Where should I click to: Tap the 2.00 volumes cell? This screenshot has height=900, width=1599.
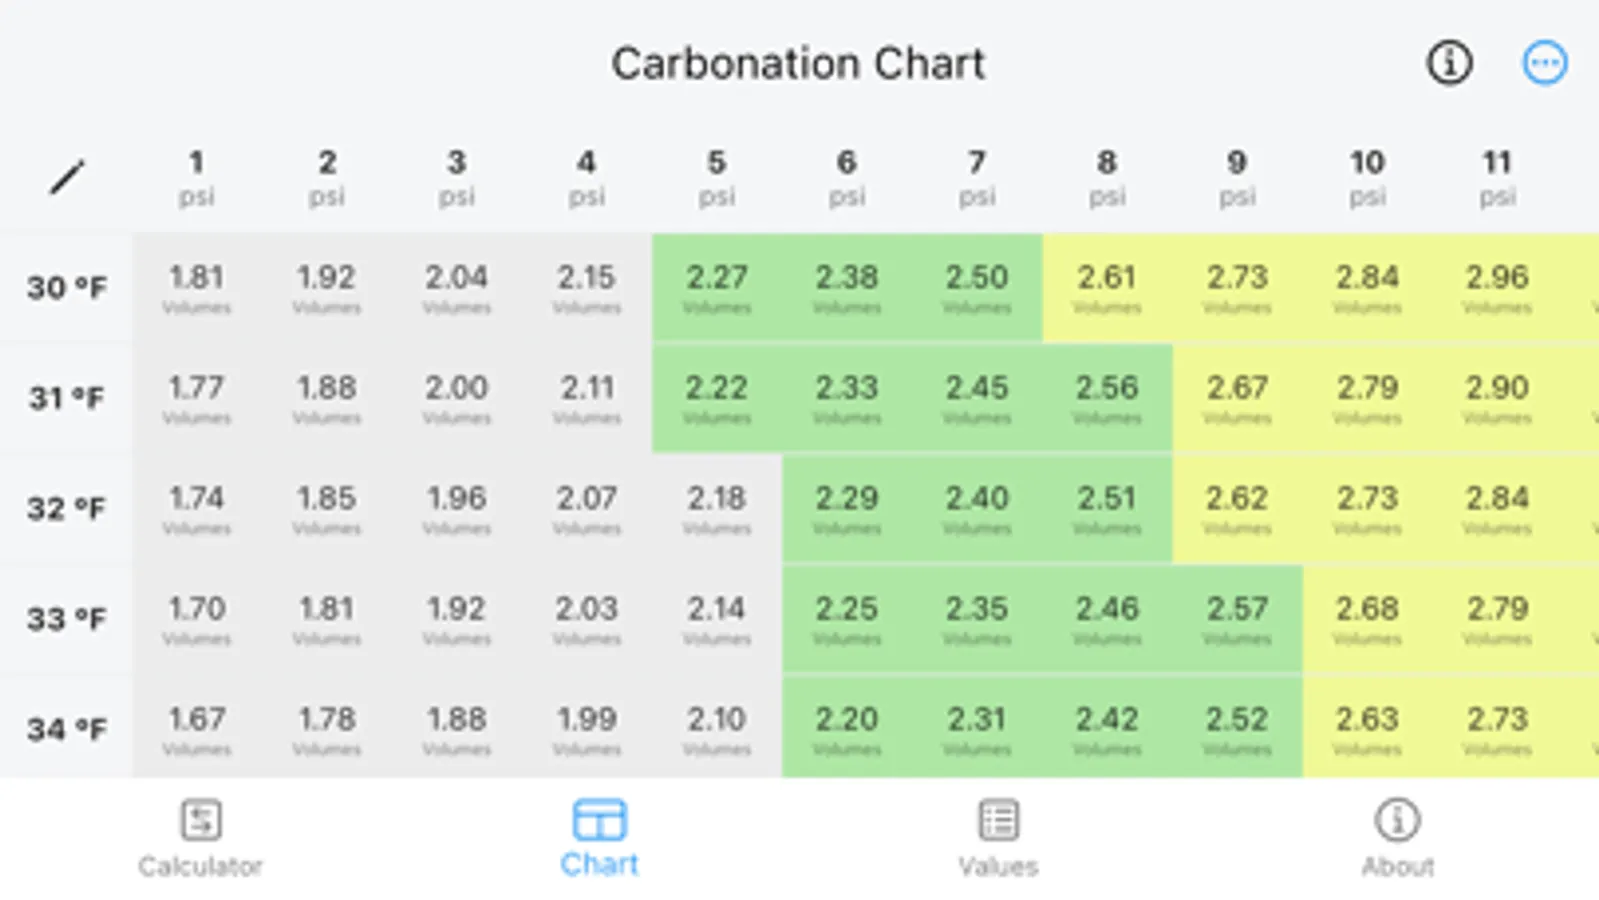tap(456, 398)
